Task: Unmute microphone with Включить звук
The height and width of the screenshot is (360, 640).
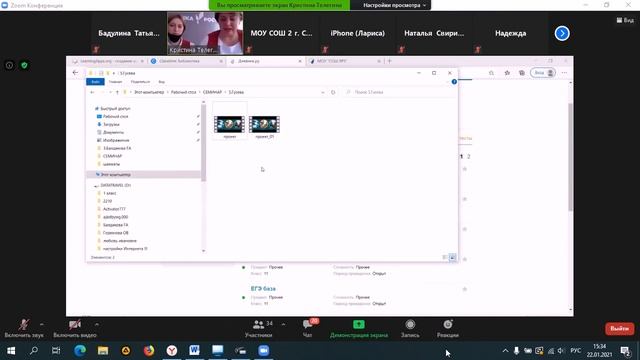Action: pyautogui.click(x=24, y=329)
